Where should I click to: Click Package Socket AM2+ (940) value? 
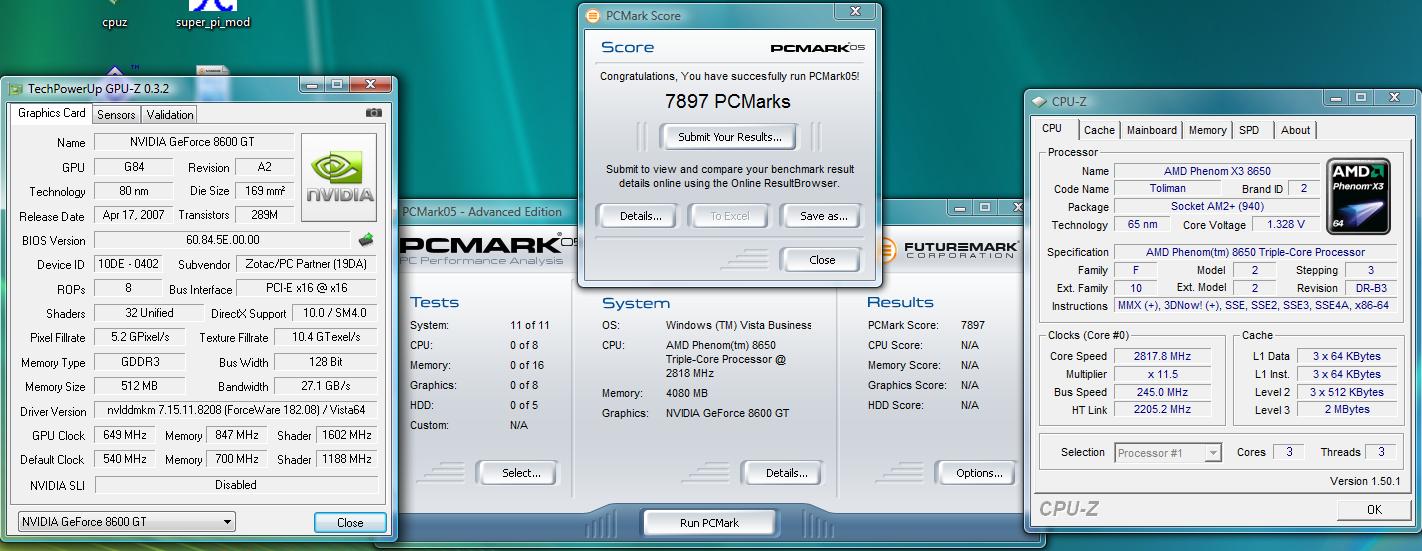1217,206
